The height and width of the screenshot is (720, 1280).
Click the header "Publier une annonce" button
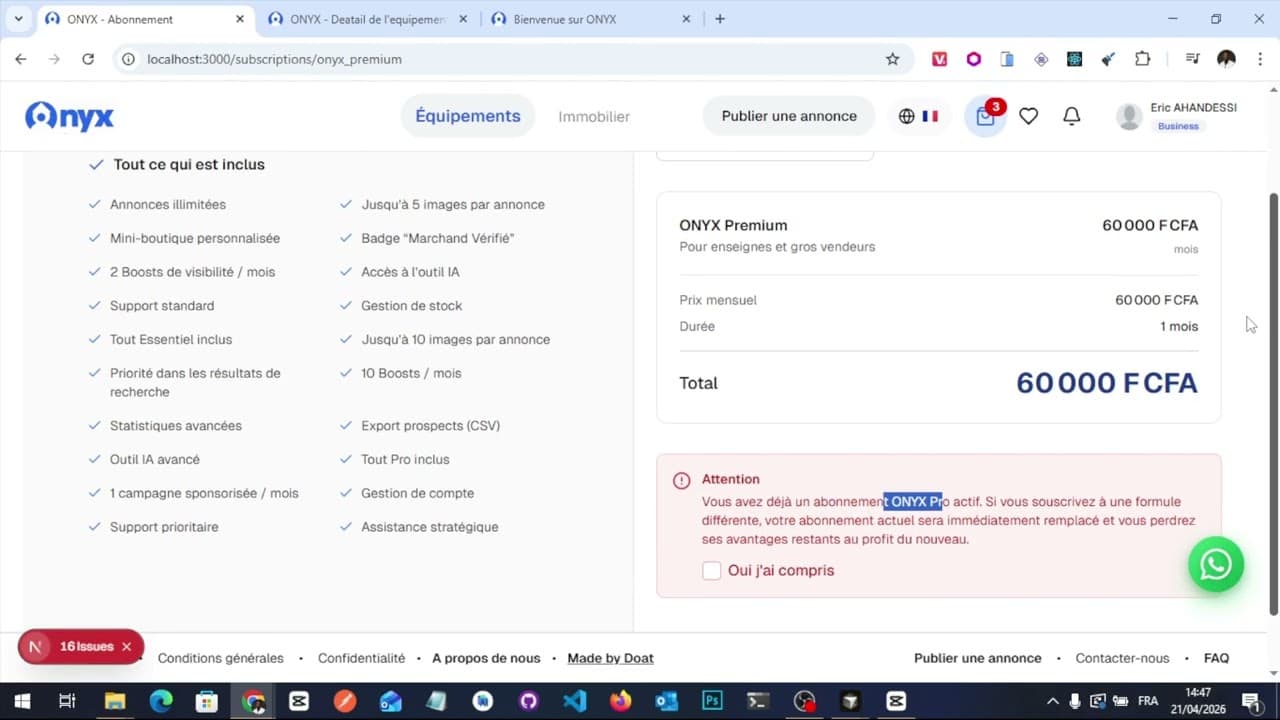(789, 116)
